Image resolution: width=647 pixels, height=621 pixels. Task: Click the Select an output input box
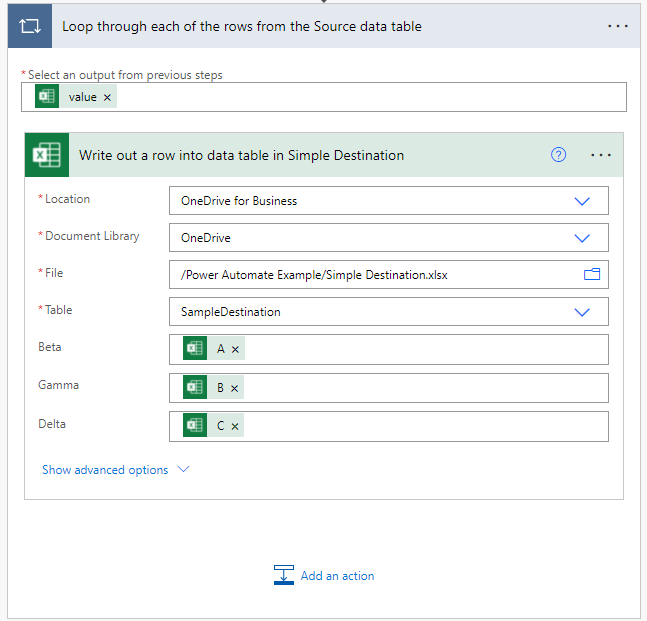tap(324, 97)
